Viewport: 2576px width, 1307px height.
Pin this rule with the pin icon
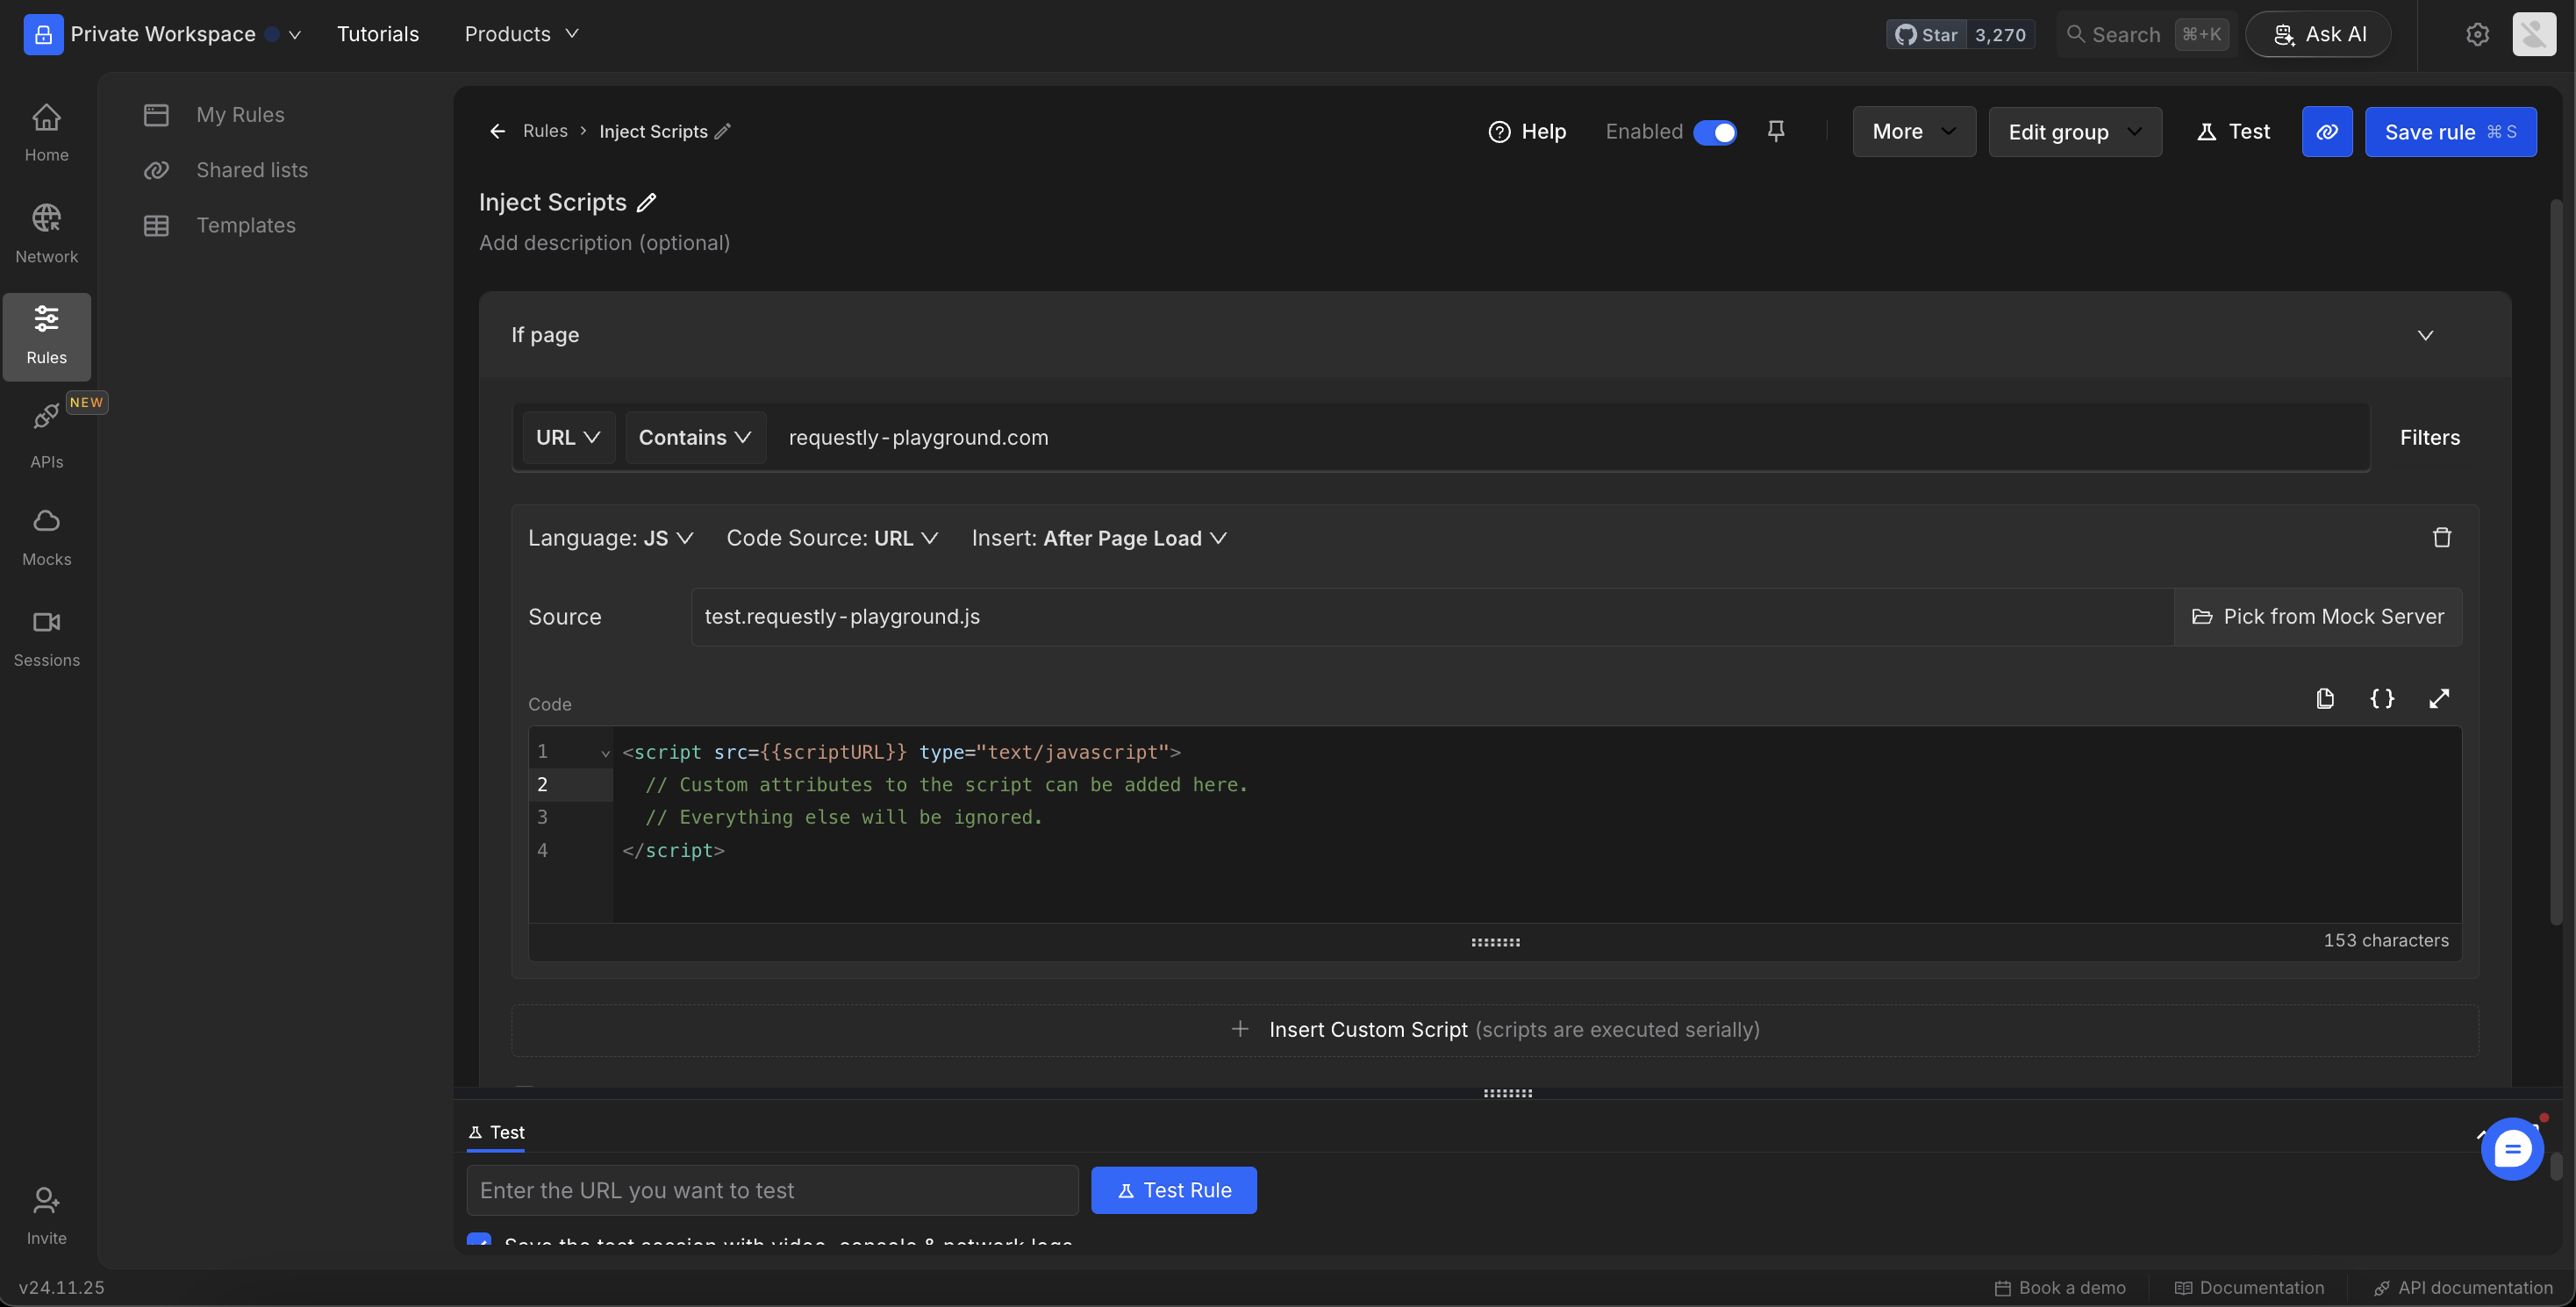click(1776, 131)
